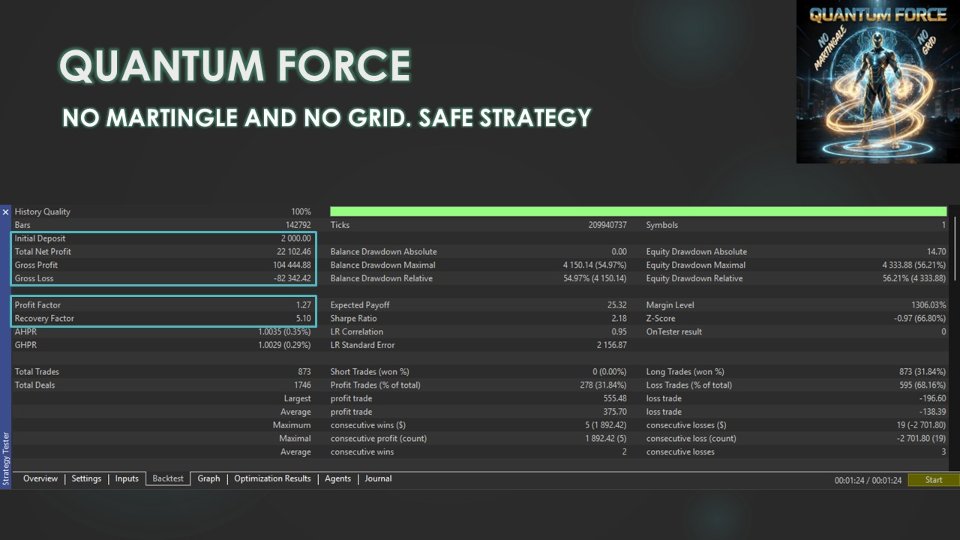Open the Optimization Results tab

[272, 479]
